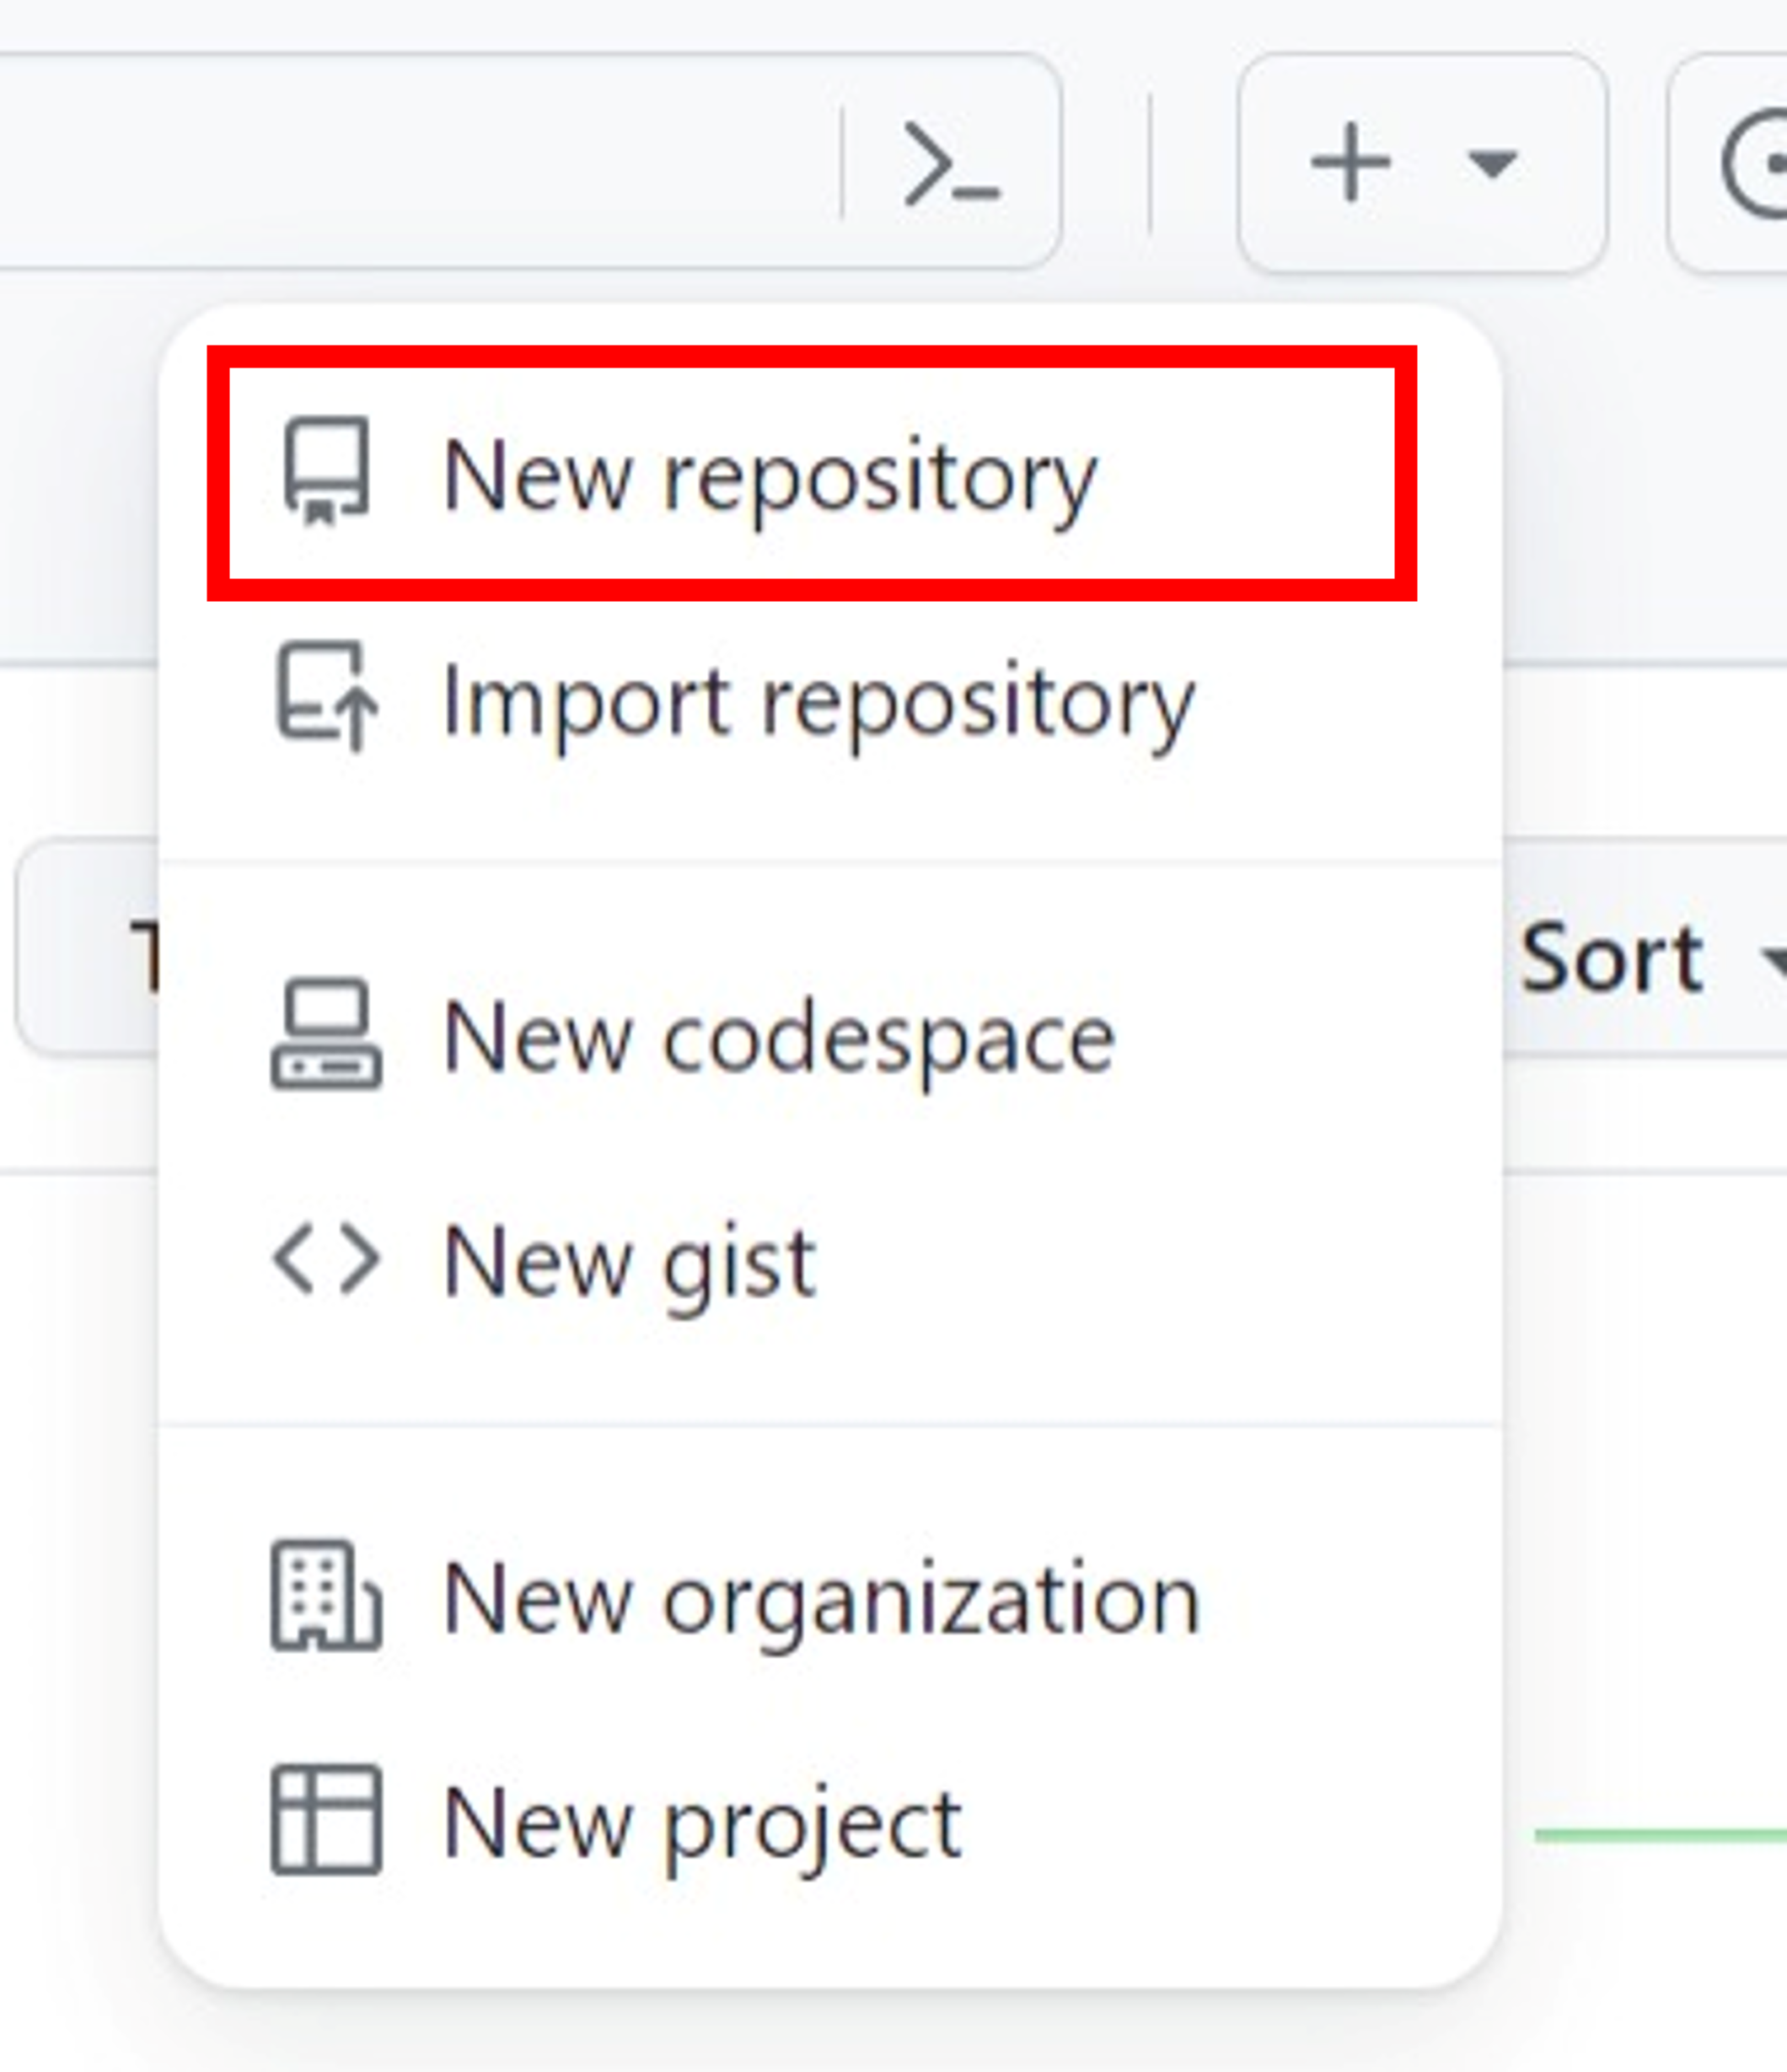Choose "Import repository" menu entry

817,701
